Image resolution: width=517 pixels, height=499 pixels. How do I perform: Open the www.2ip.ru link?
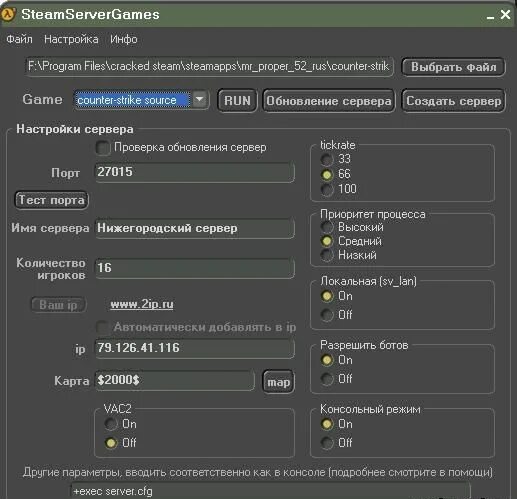pos(142,304)
